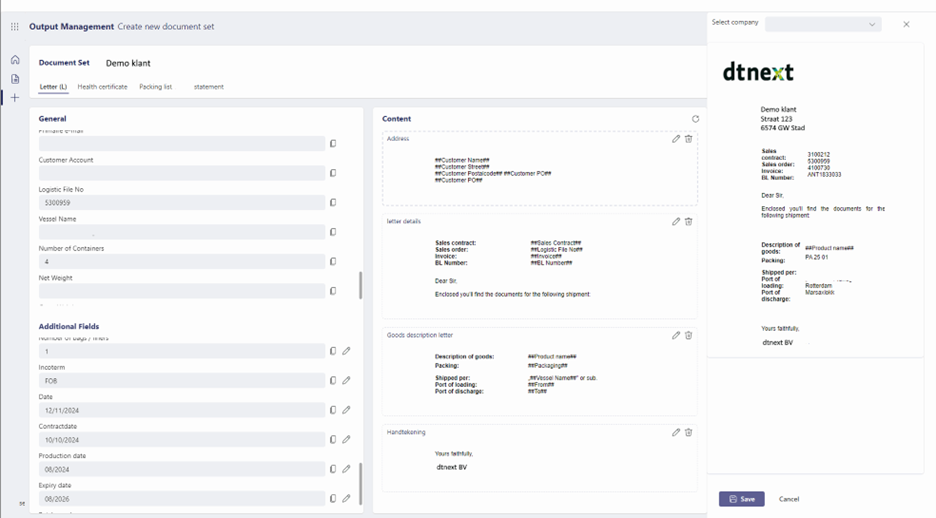The image size is (936, 518).
Task: Copy the Customer Account field value
Action: [x=333, y=173]
